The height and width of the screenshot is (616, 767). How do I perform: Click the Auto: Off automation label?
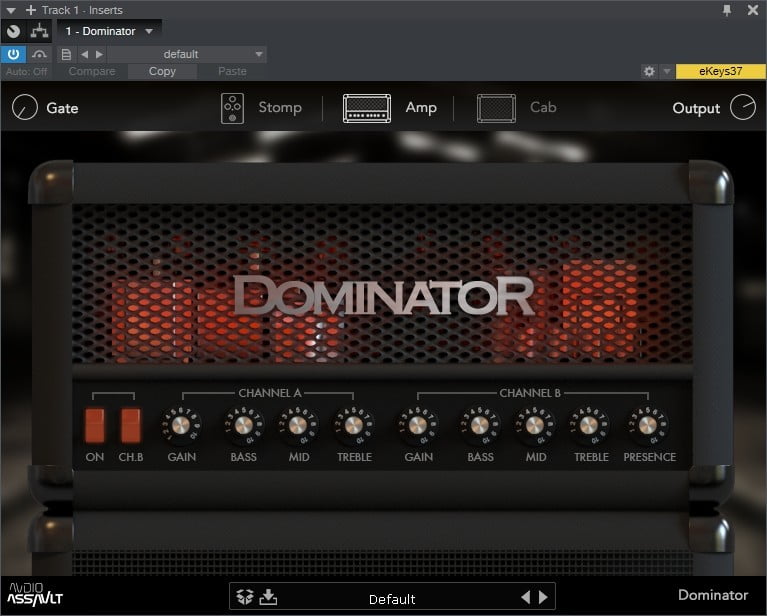point(27,71)
